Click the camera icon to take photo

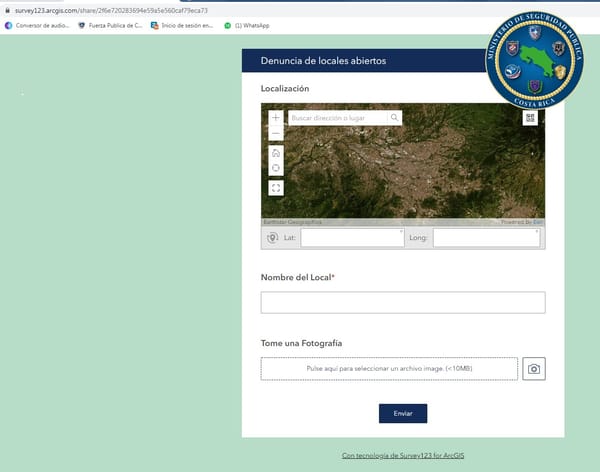click(x=534, y=369)
